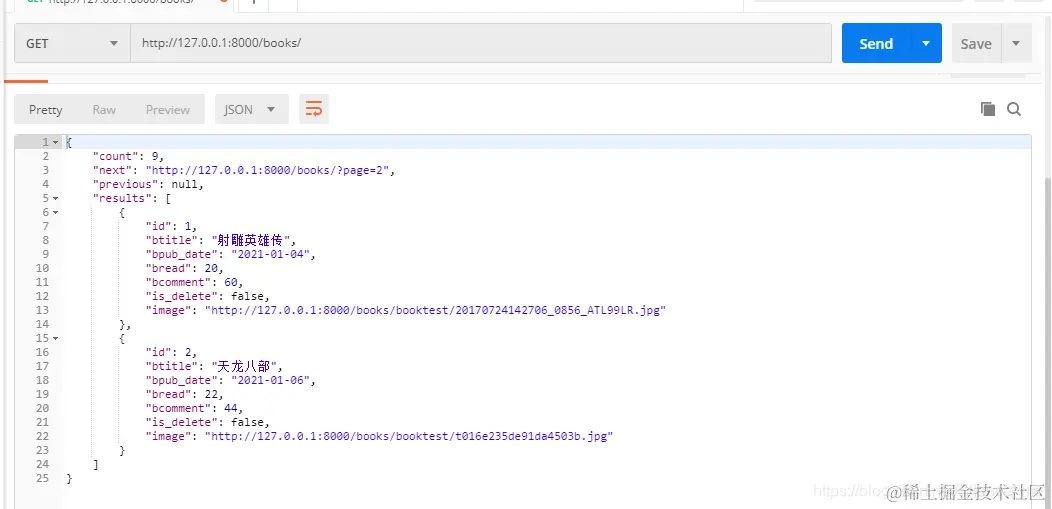Open the Send button dropdown arrow
Image resolution: width=1052 pixels, height=509 pixels.
[x=926, y=44]
